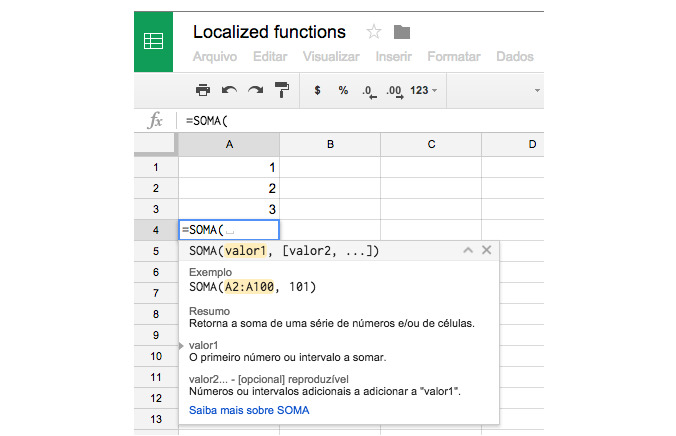Click the print icon
This screenshot has width=676, height=436.
(203, 90)
